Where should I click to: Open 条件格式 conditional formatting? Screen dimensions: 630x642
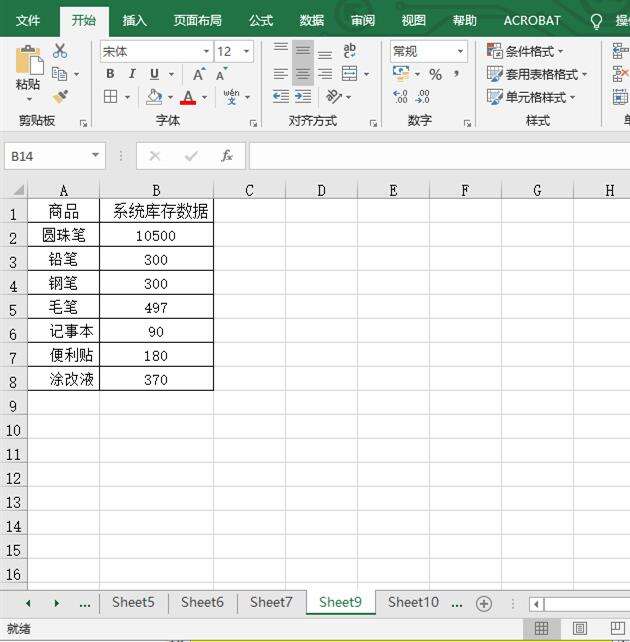525,52
